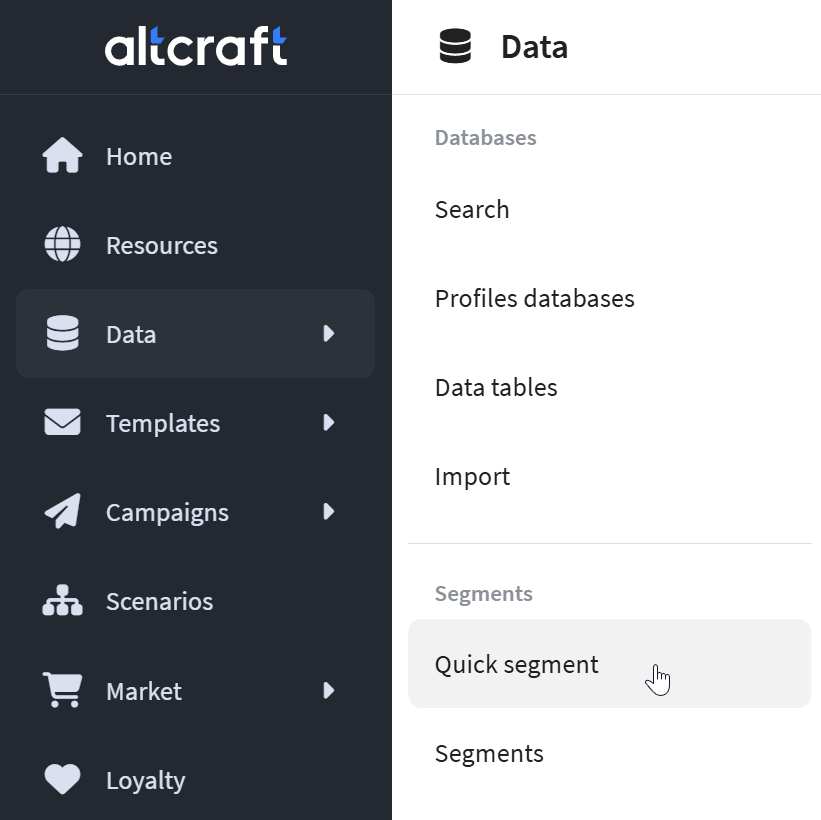Expand the Campaigns submenu arrow
The image size is (821, 820).
pos(328,511)
